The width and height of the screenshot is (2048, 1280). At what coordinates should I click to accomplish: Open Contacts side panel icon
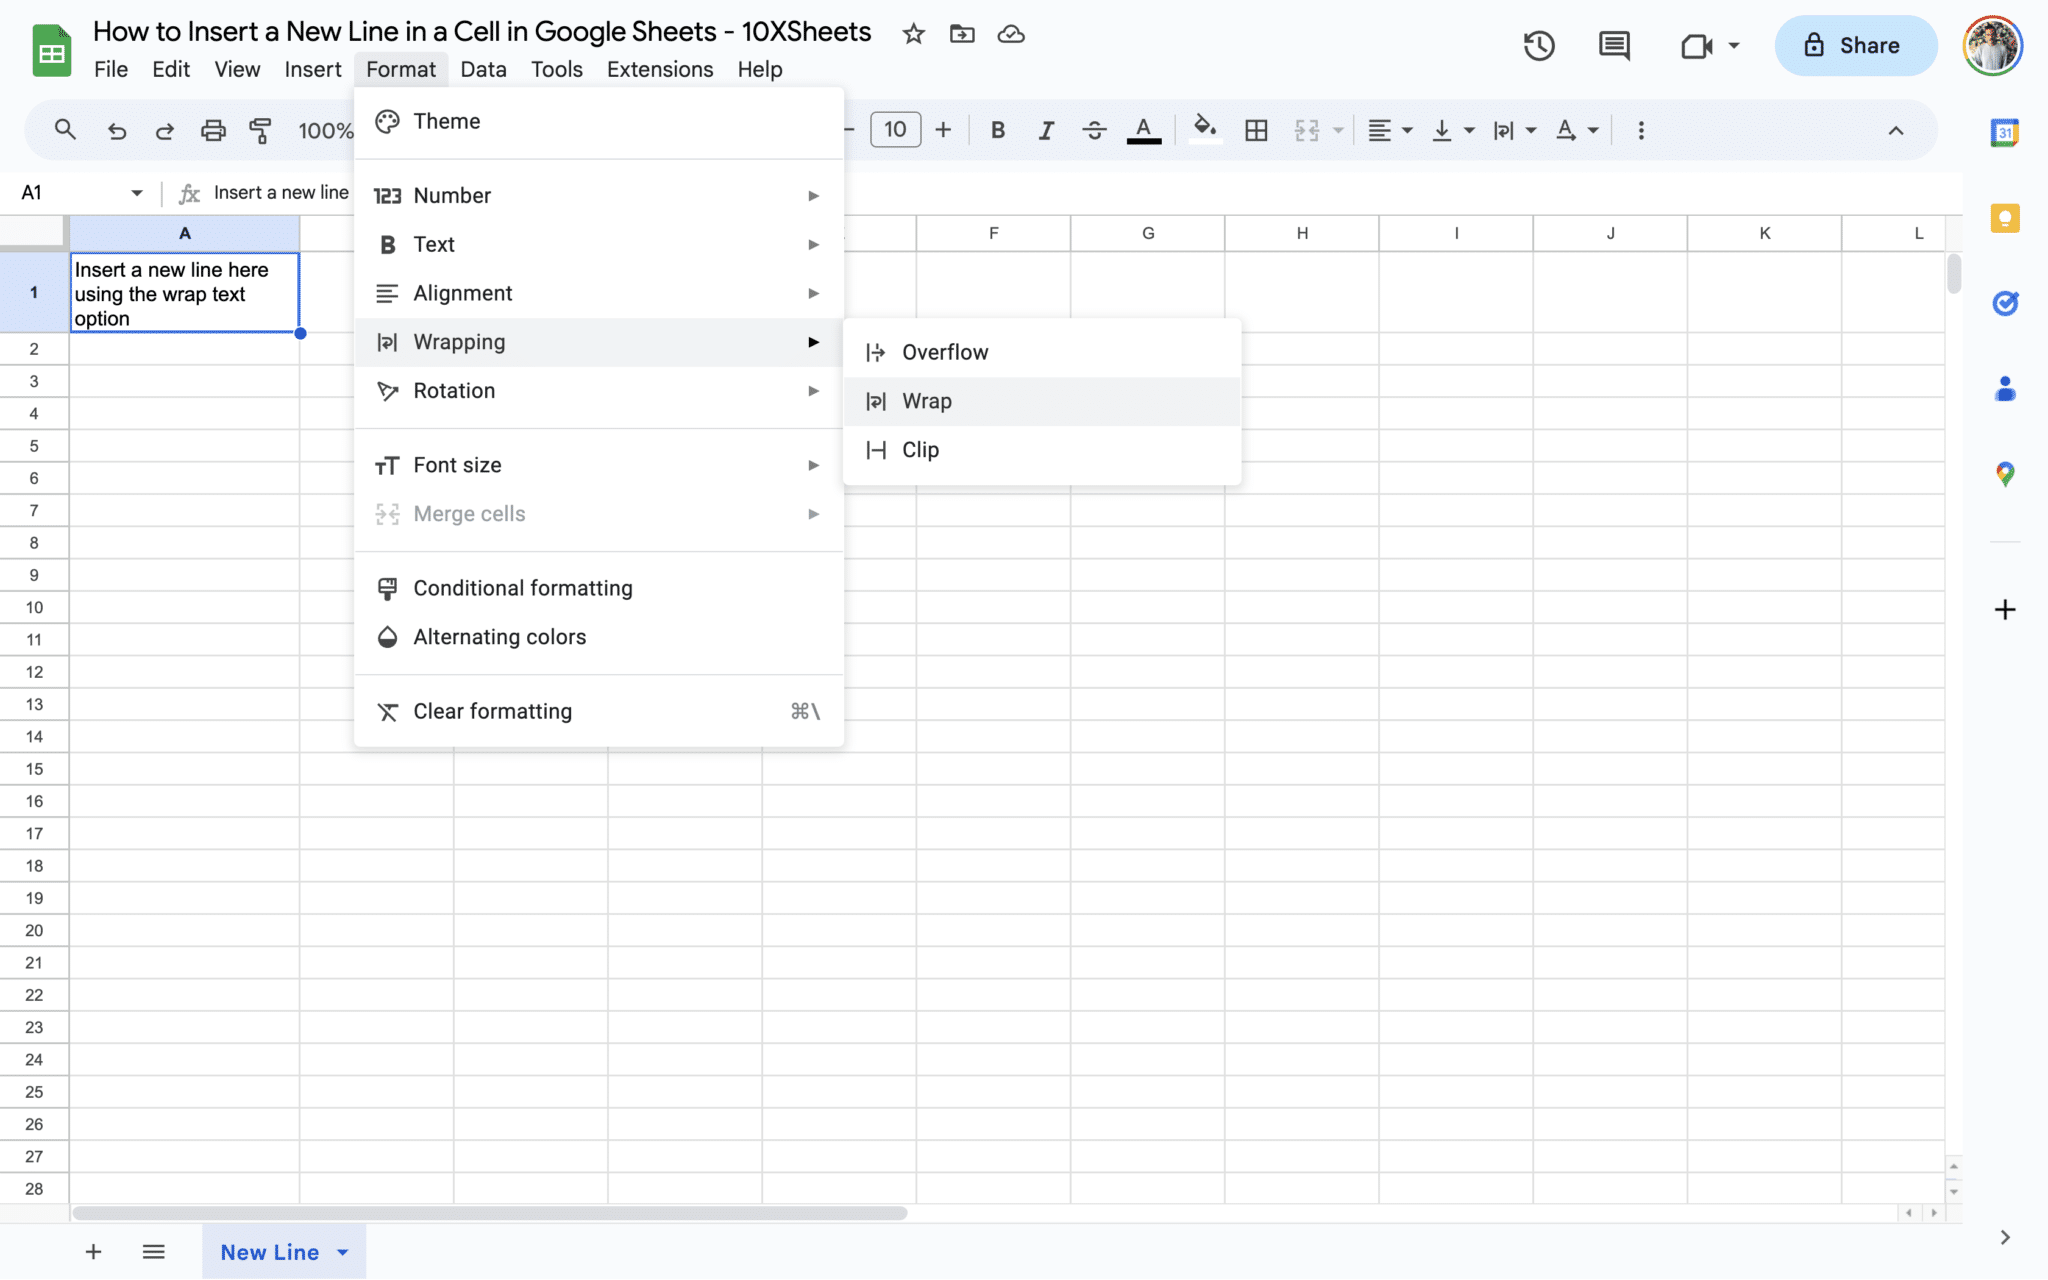point(2005,389)
